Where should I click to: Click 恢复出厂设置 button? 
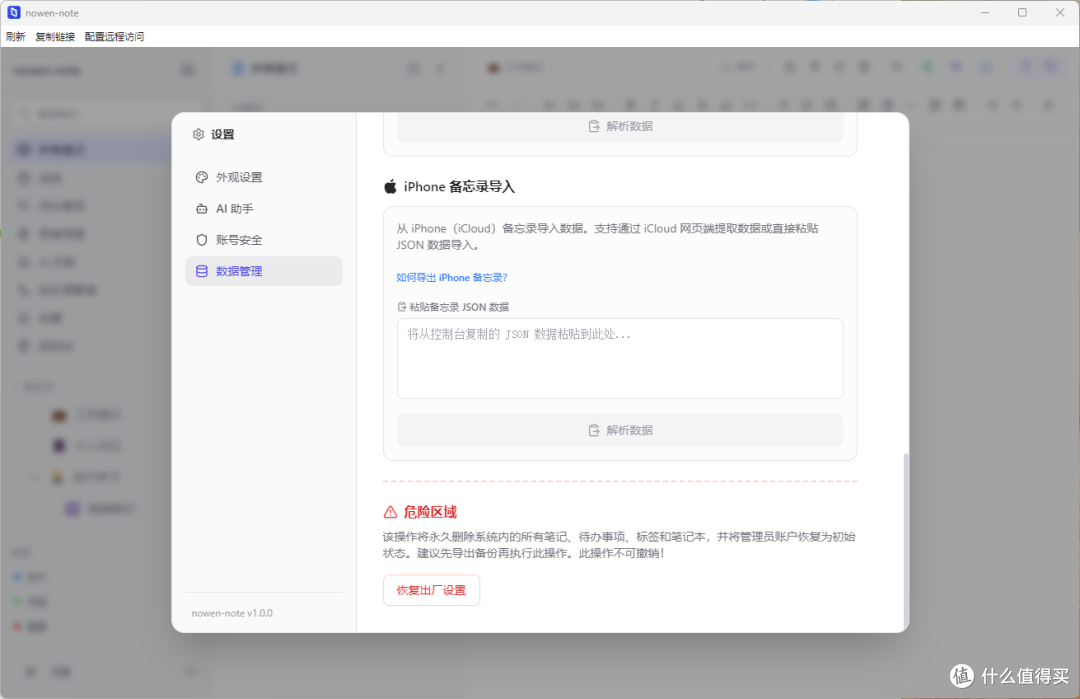pyautogui.click(x=431, y=590)
